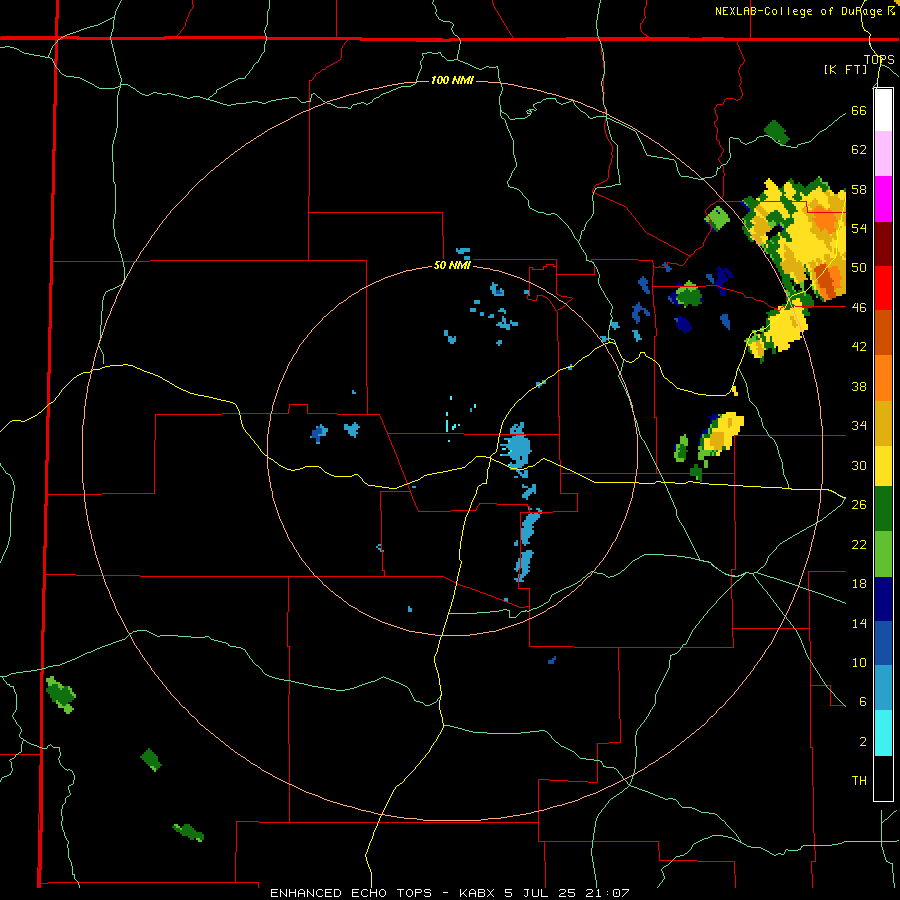Image resolution: width=900 pixels, height=900 pixels.
Task: Click the 46 value on the legend scale
Action: (x=859, y=307)
